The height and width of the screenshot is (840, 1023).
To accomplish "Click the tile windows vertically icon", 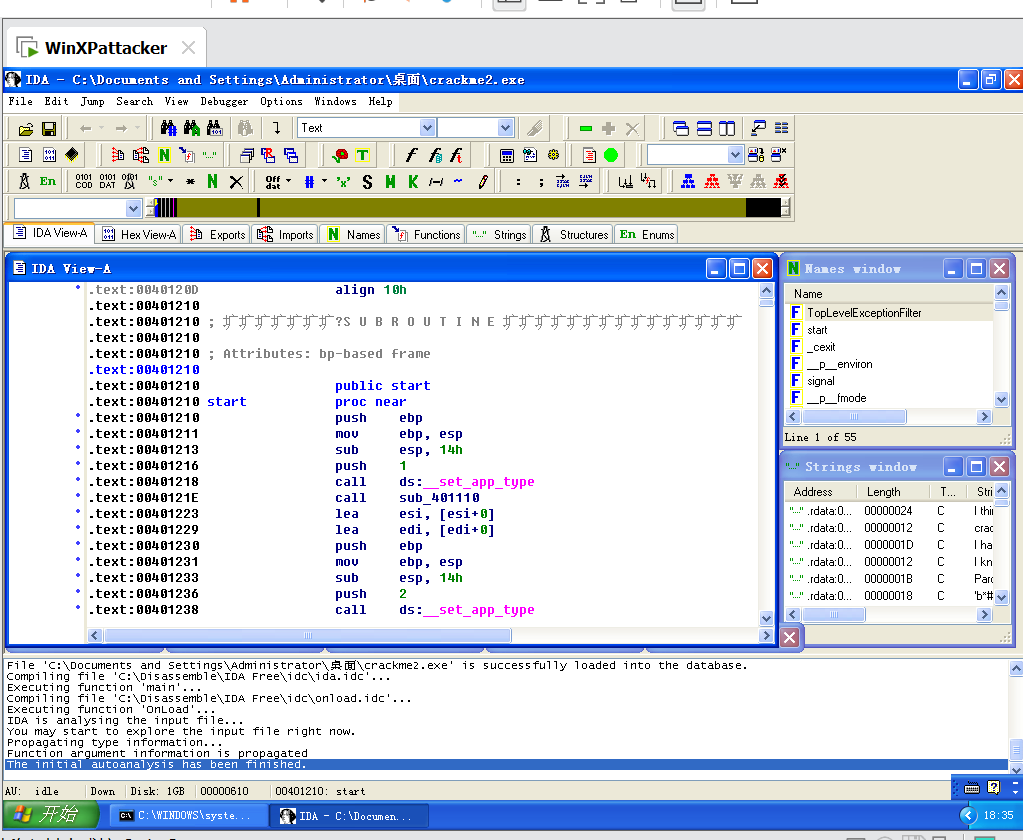I will click(x=727, y=128).
